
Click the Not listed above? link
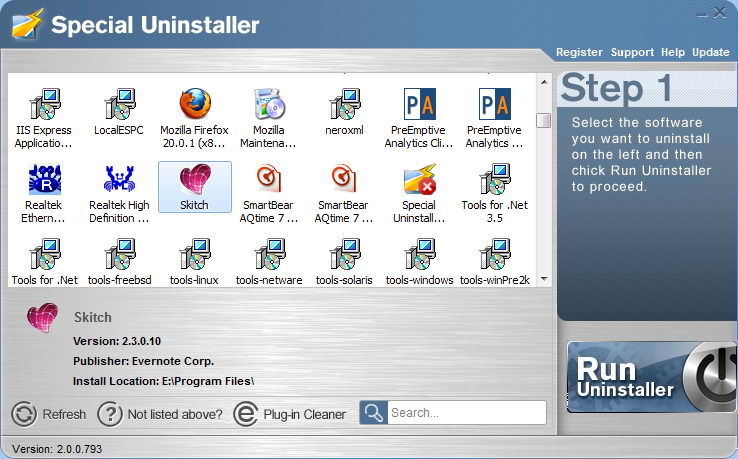pos(175,414)
